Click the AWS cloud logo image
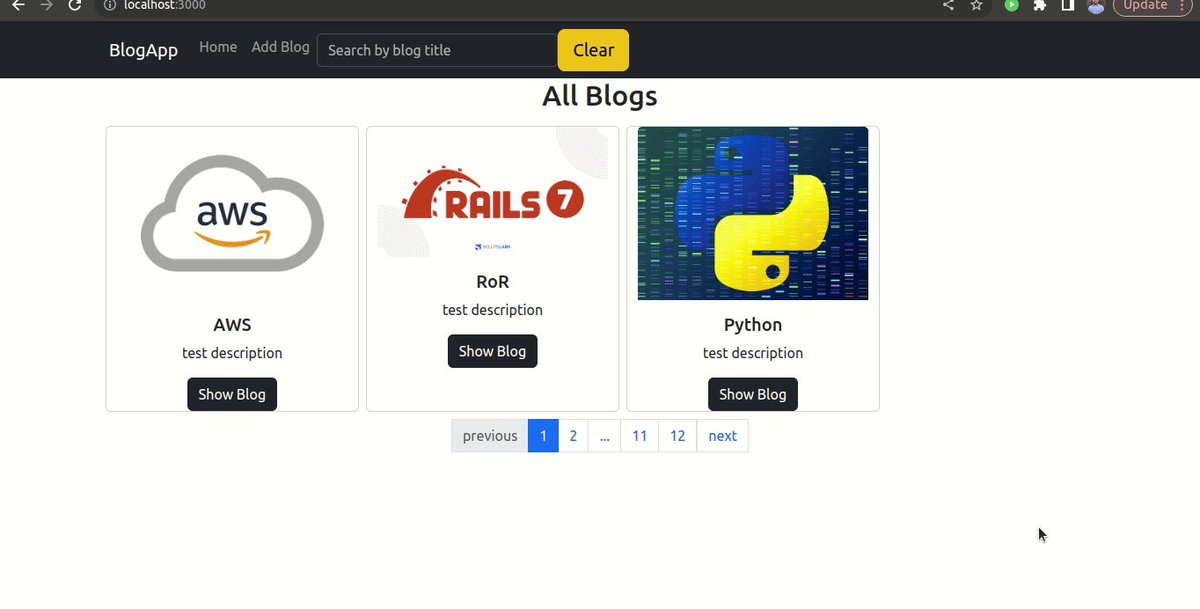Viewport: 1200px width, 609px height. coord(232,213)
